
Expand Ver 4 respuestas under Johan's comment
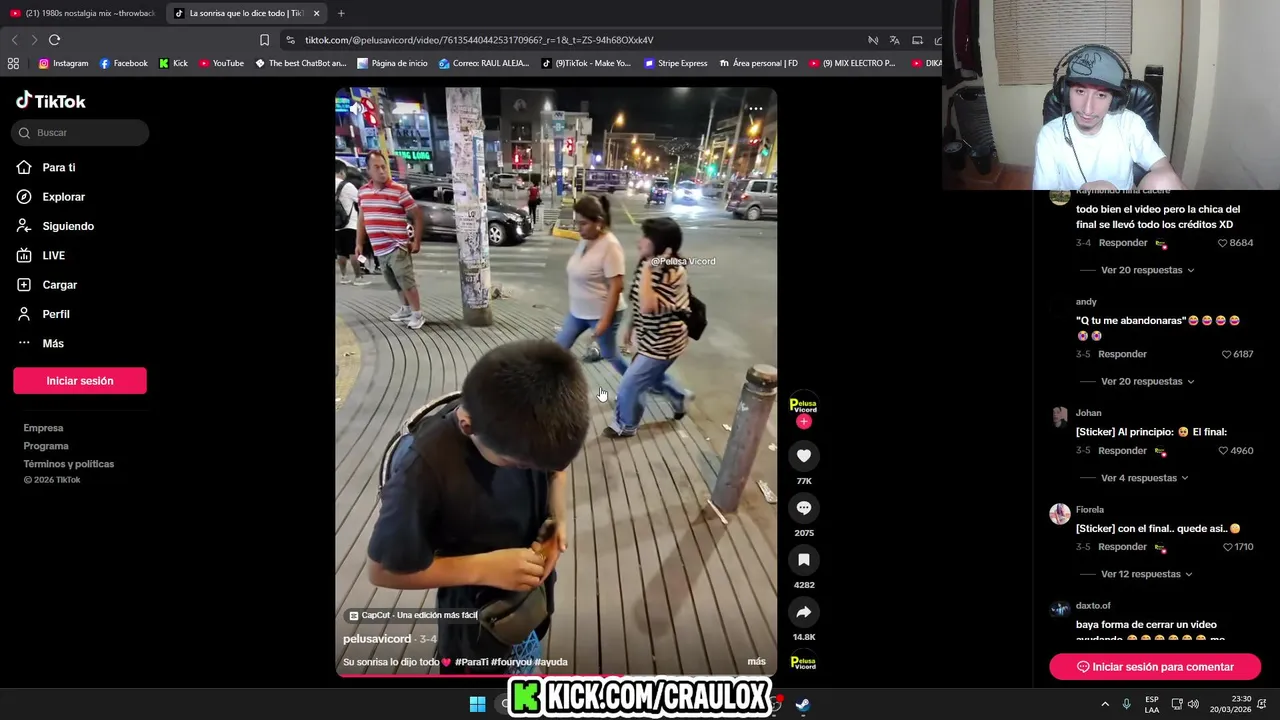[x=1144, y=478]
